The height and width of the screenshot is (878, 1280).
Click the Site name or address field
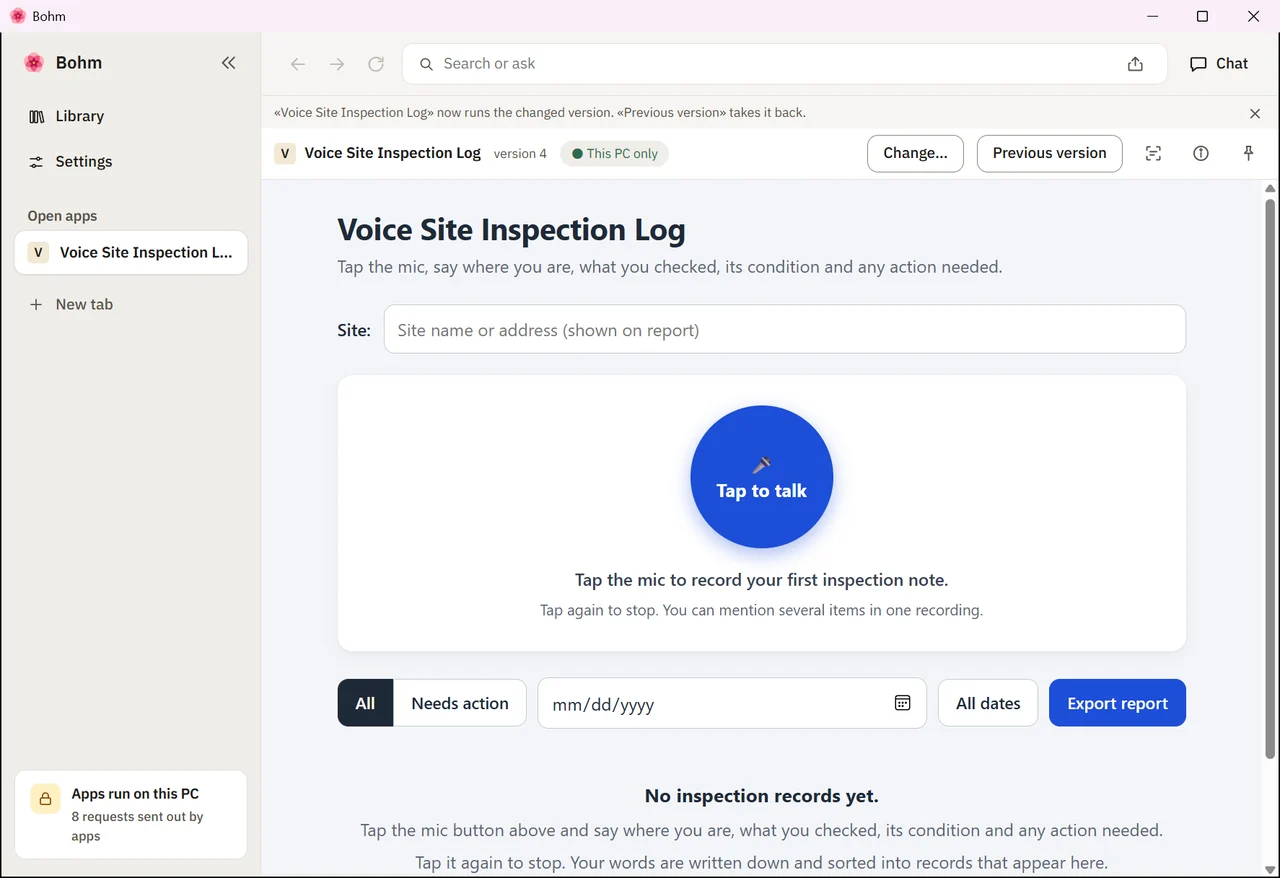click(785, 329)
